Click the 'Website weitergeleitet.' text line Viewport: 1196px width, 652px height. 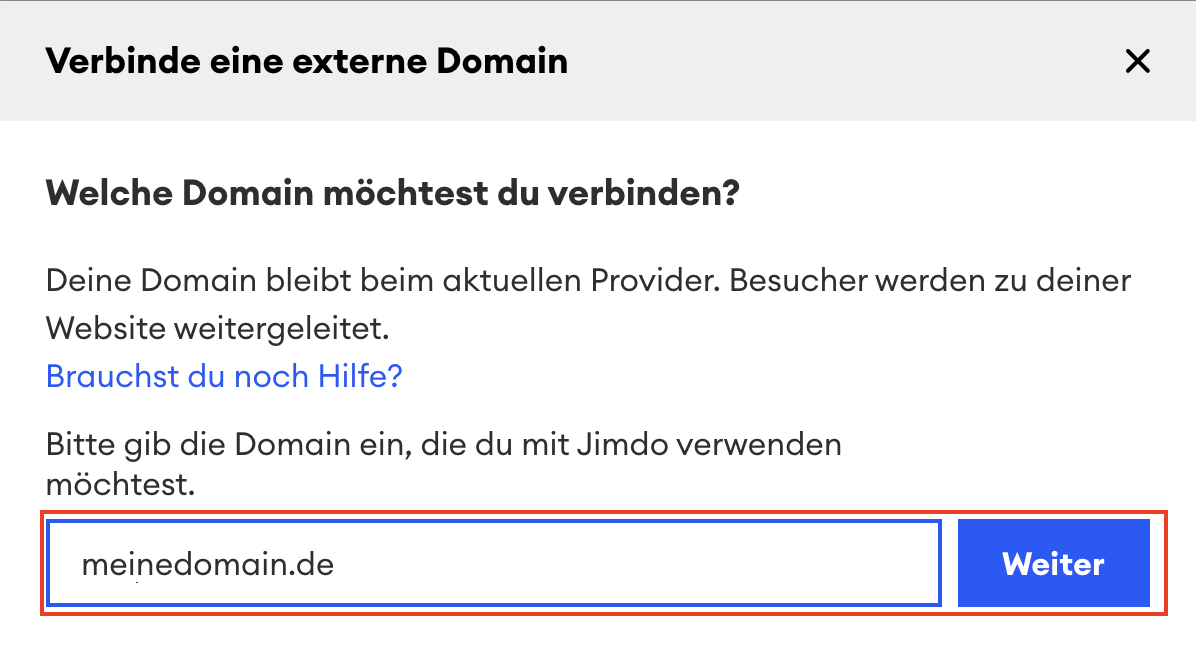pos(218,327)
